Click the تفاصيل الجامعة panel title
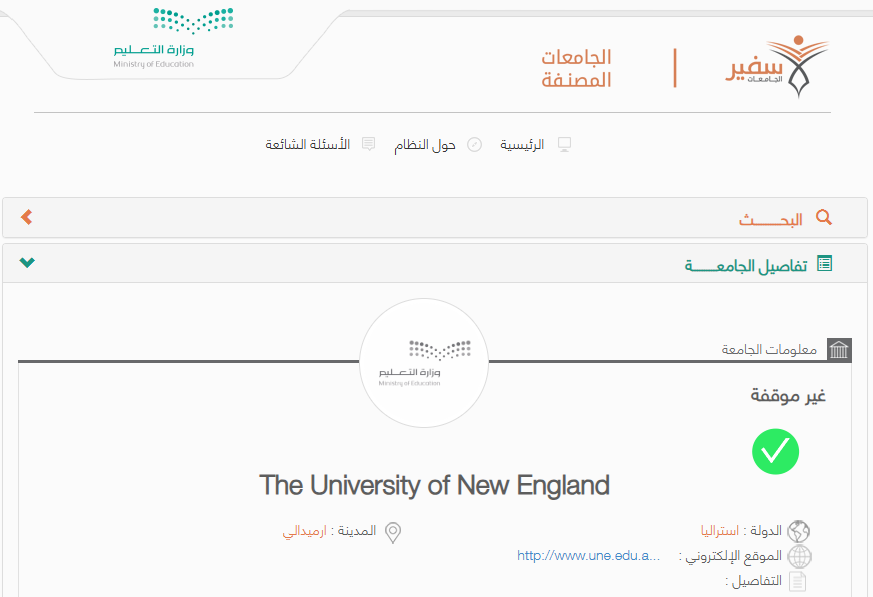 [x=746, y=266]
